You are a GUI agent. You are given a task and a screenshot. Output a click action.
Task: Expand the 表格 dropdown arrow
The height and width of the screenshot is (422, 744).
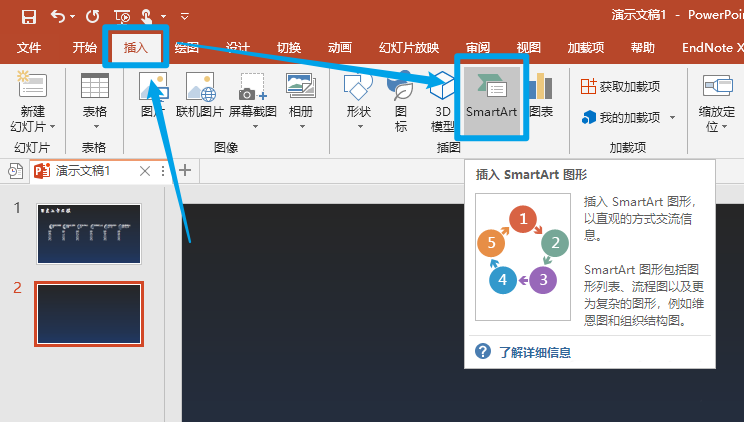point(96,127)
